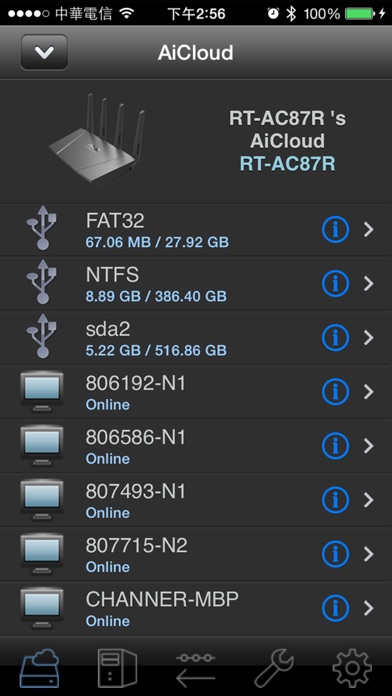The height and width of the screenshot is (696, 392).
Task: Open 806586-N1 computer entry
Action: [x=196, y=446]
